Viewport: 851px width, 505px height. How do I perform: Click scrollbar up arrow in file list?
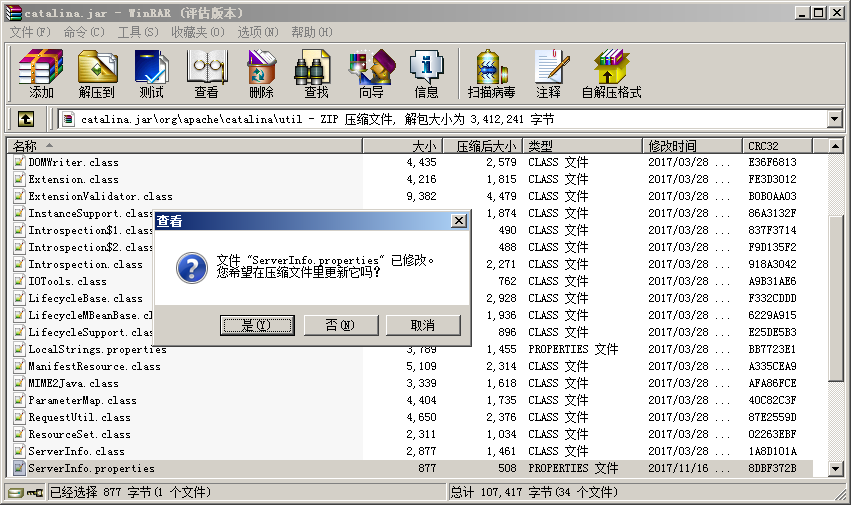click(x=835, y=146)
